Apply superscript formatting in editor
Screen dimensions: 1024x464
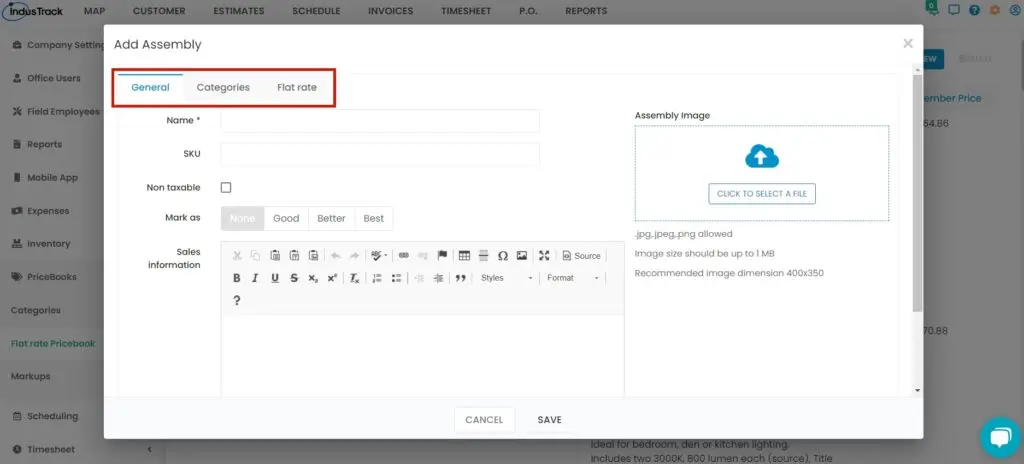[x=332, y=278]
